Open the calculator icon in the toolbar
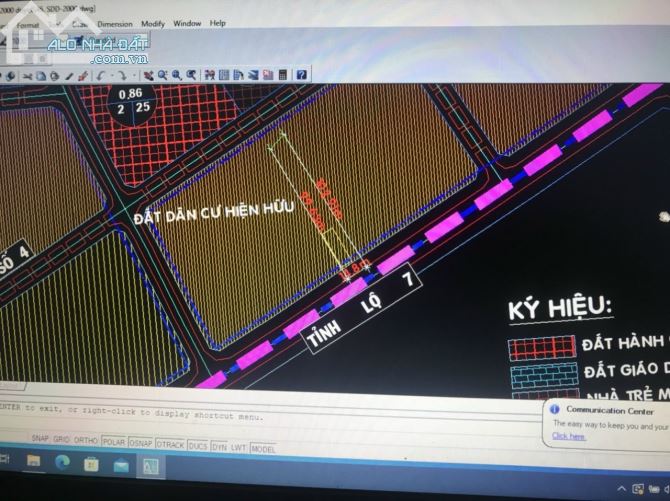The width and height of the screenshot is (670, 501). (x=283, y=75)
